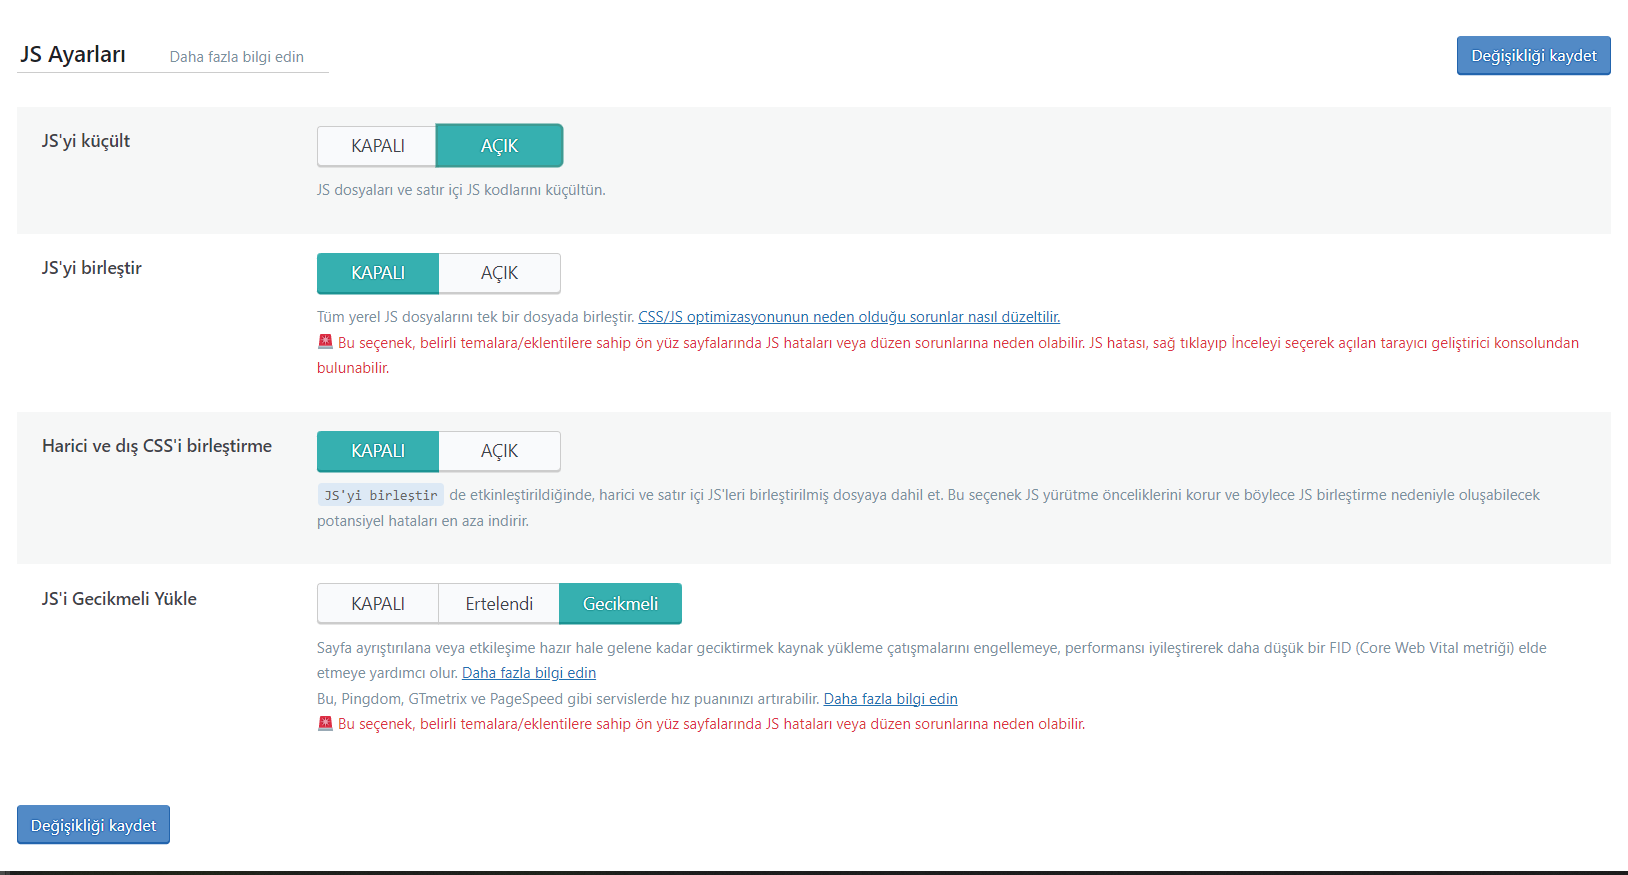Turn JS'yi birleştir AÇIK
The image size is (1628, 875).
(x=499, y=273)
